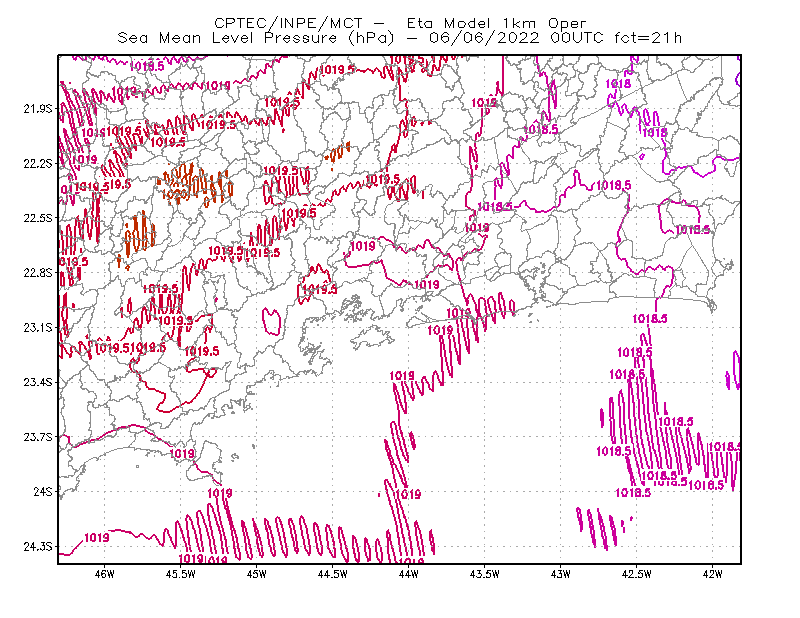Select the 22.5S latitude axis label

pos(38,218)
